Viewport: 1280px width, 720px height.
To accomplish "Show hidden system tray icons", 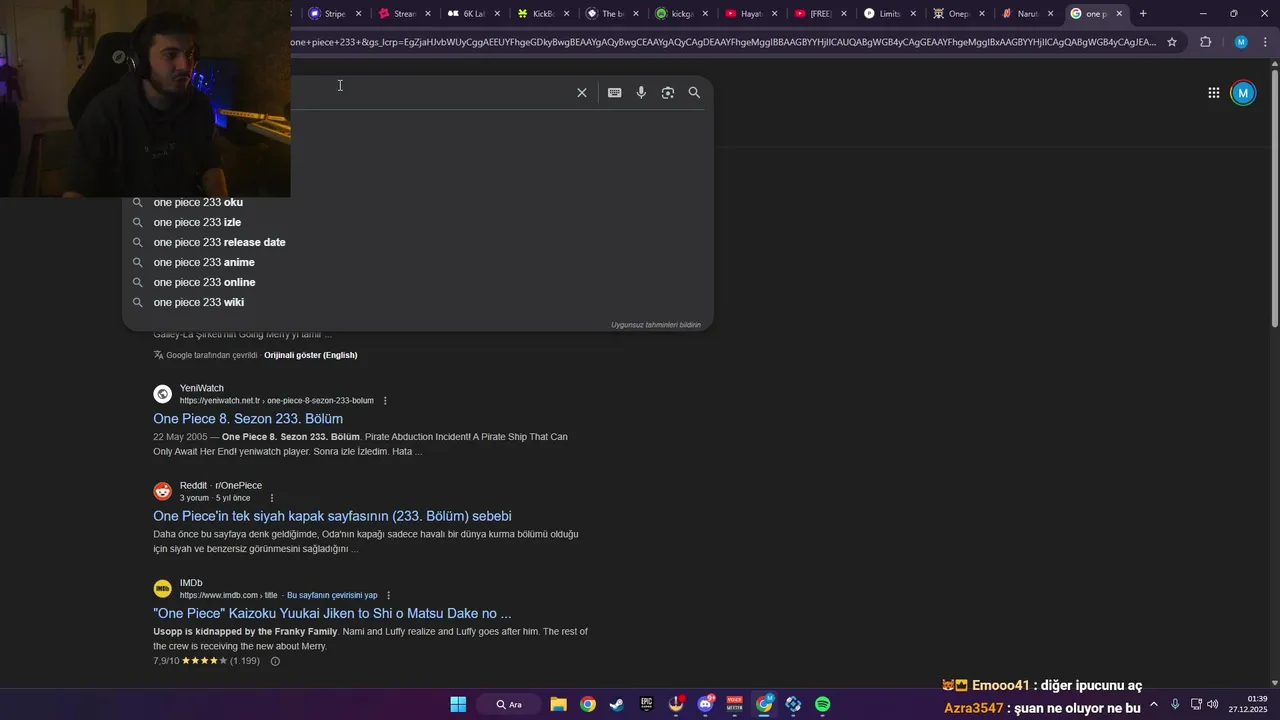I will [1153, 704].
